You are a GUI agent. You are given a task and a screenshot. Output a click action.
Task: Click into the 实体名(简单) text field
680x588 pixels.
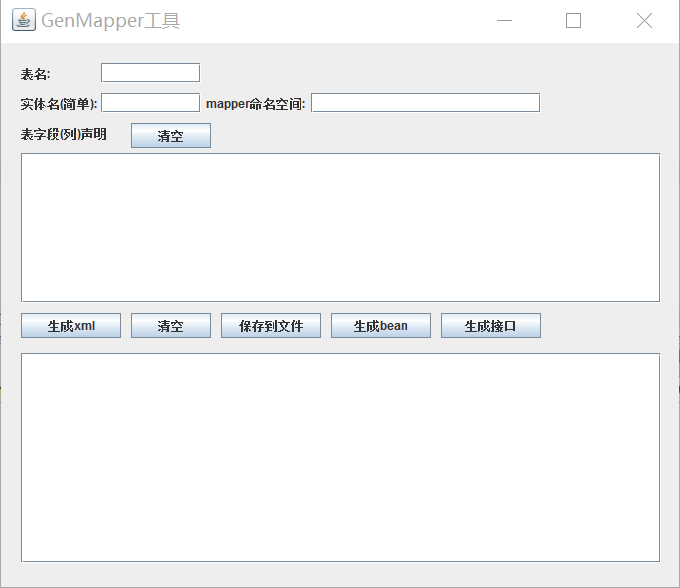(150, 103)
